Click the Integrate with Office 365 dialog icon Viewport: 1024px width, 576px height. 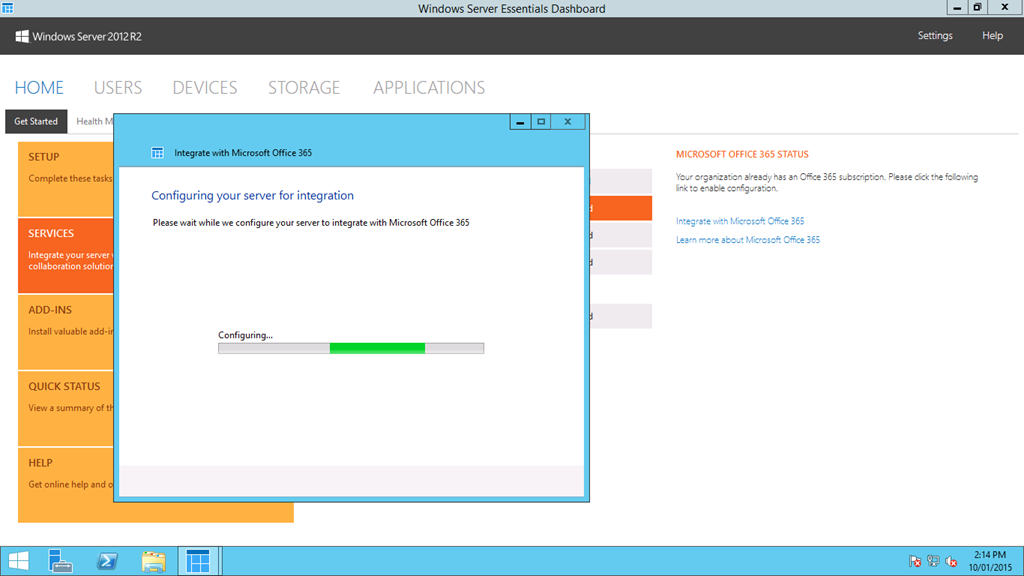pos(157,153)
